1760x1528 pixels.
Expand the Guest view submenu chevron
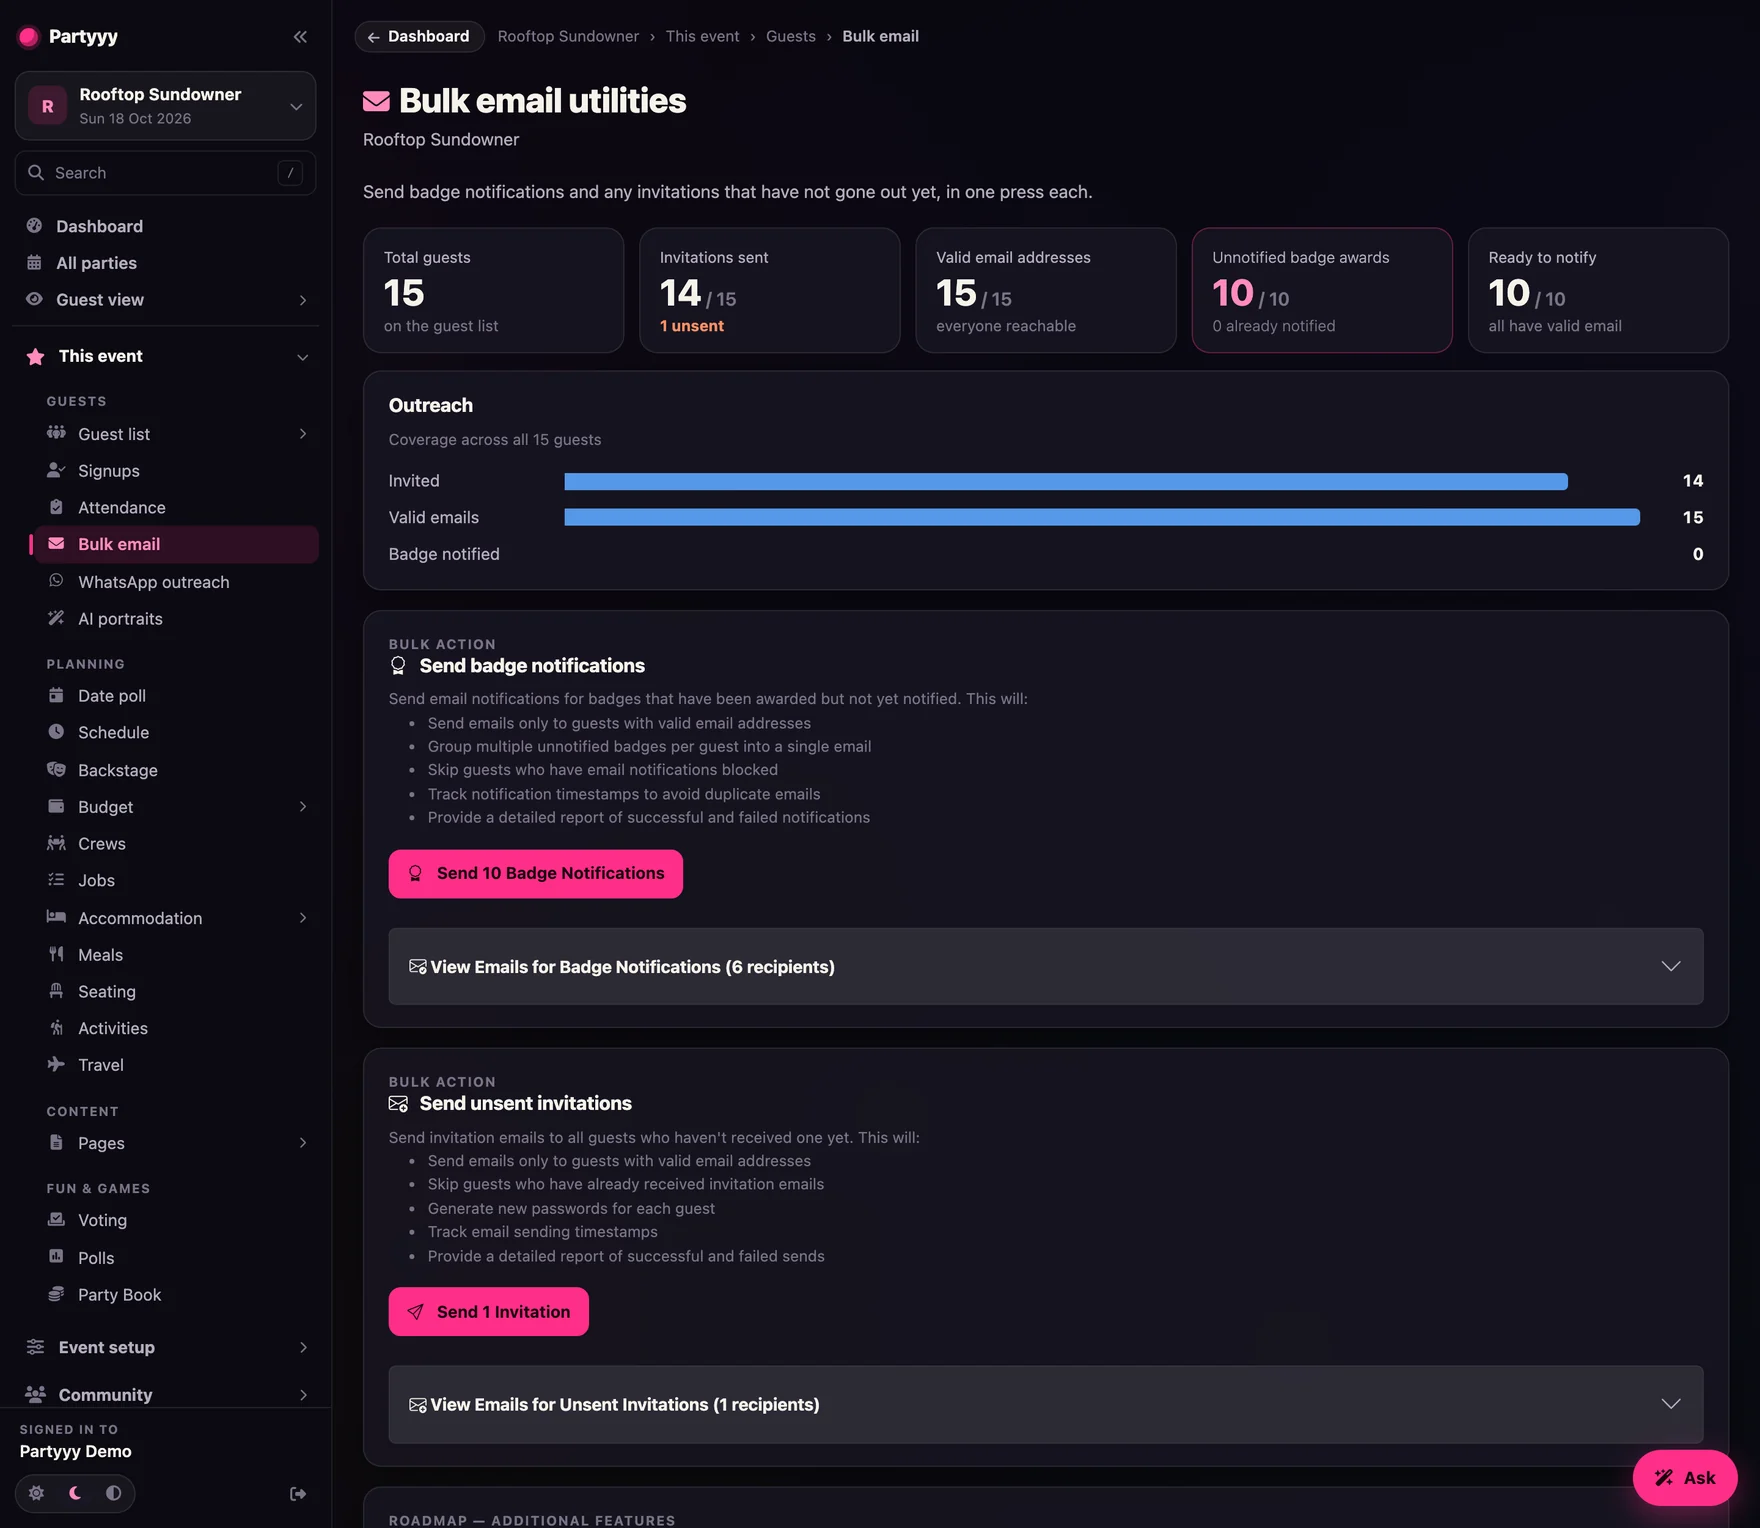[x=303, y=300]
